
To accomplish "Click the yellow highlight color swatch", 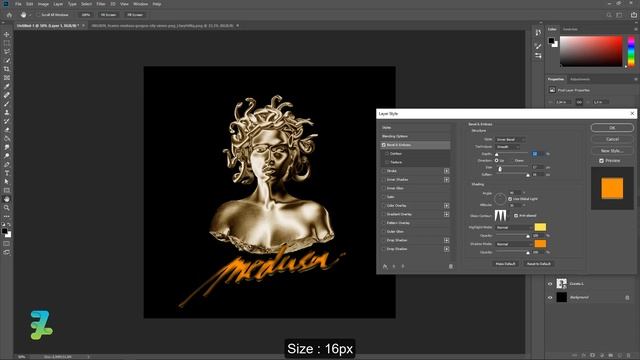I will click(540, 227).
